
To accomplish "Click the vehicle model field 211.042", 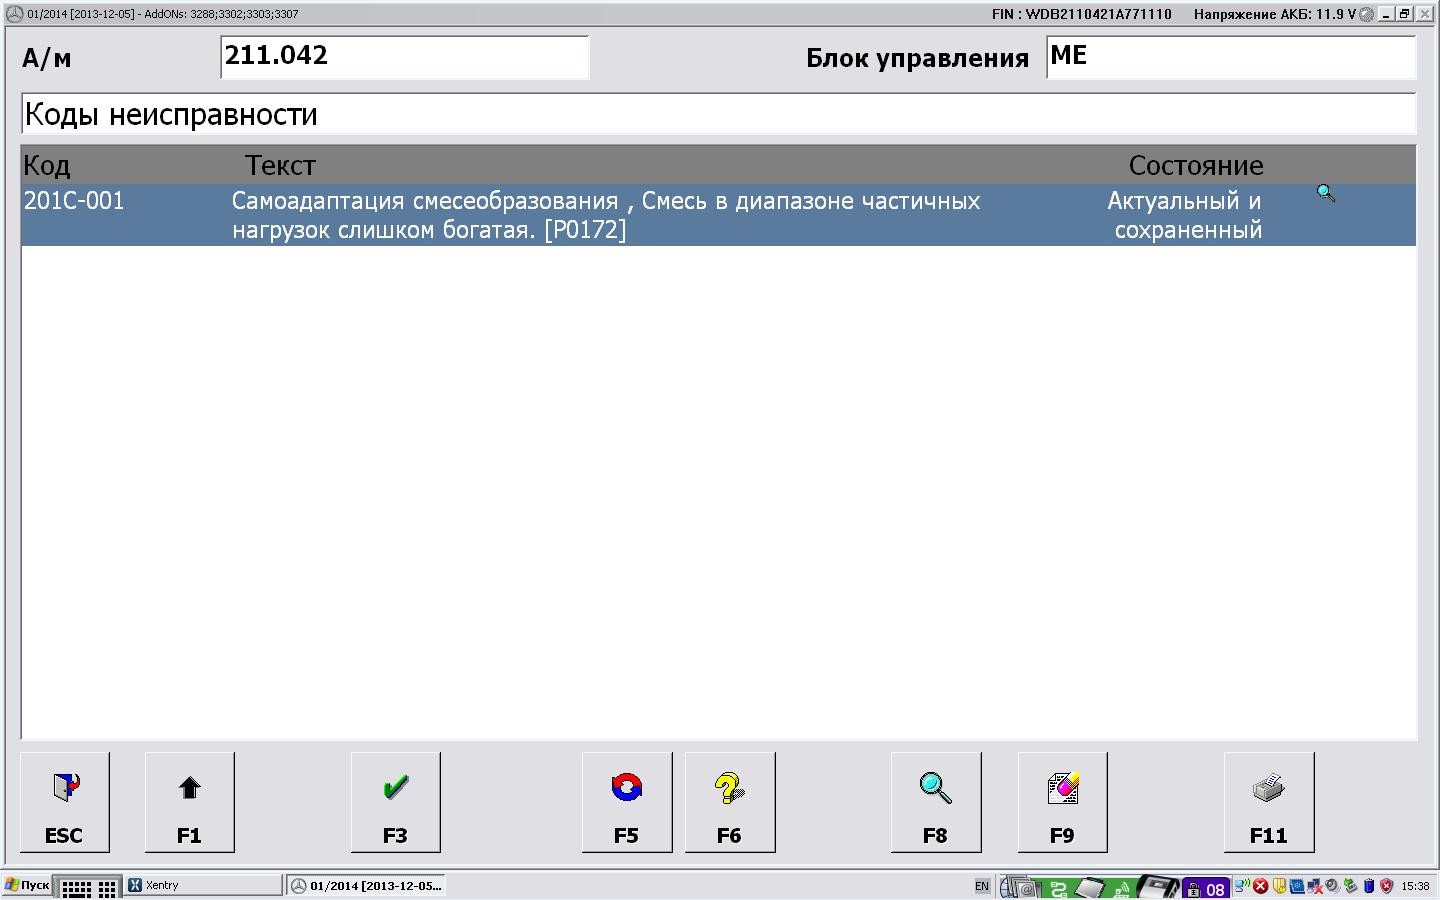I will pos(405,57).
